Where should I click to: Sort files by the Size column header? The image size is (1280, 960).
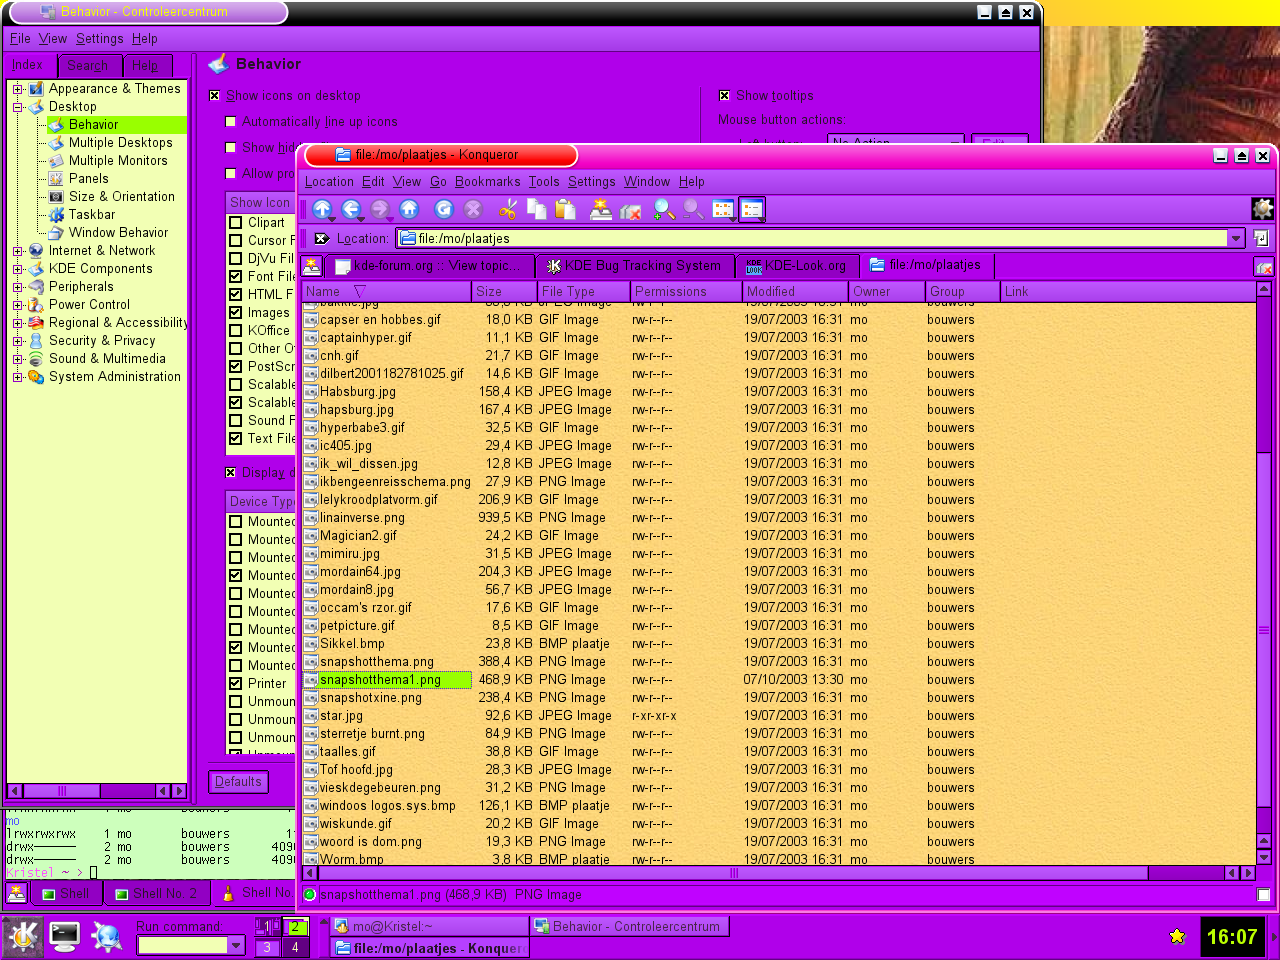pos(503,292)
